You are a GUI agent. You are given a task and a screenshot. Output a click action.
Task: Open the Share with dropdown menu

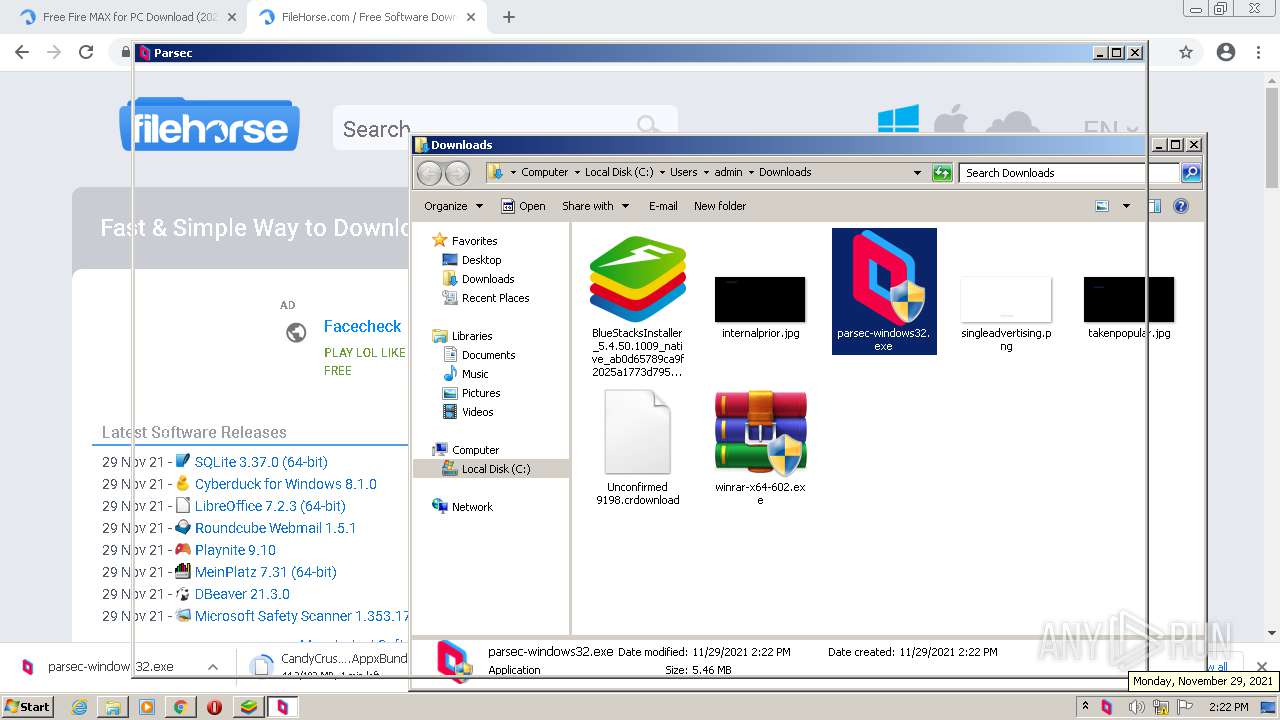596,206
